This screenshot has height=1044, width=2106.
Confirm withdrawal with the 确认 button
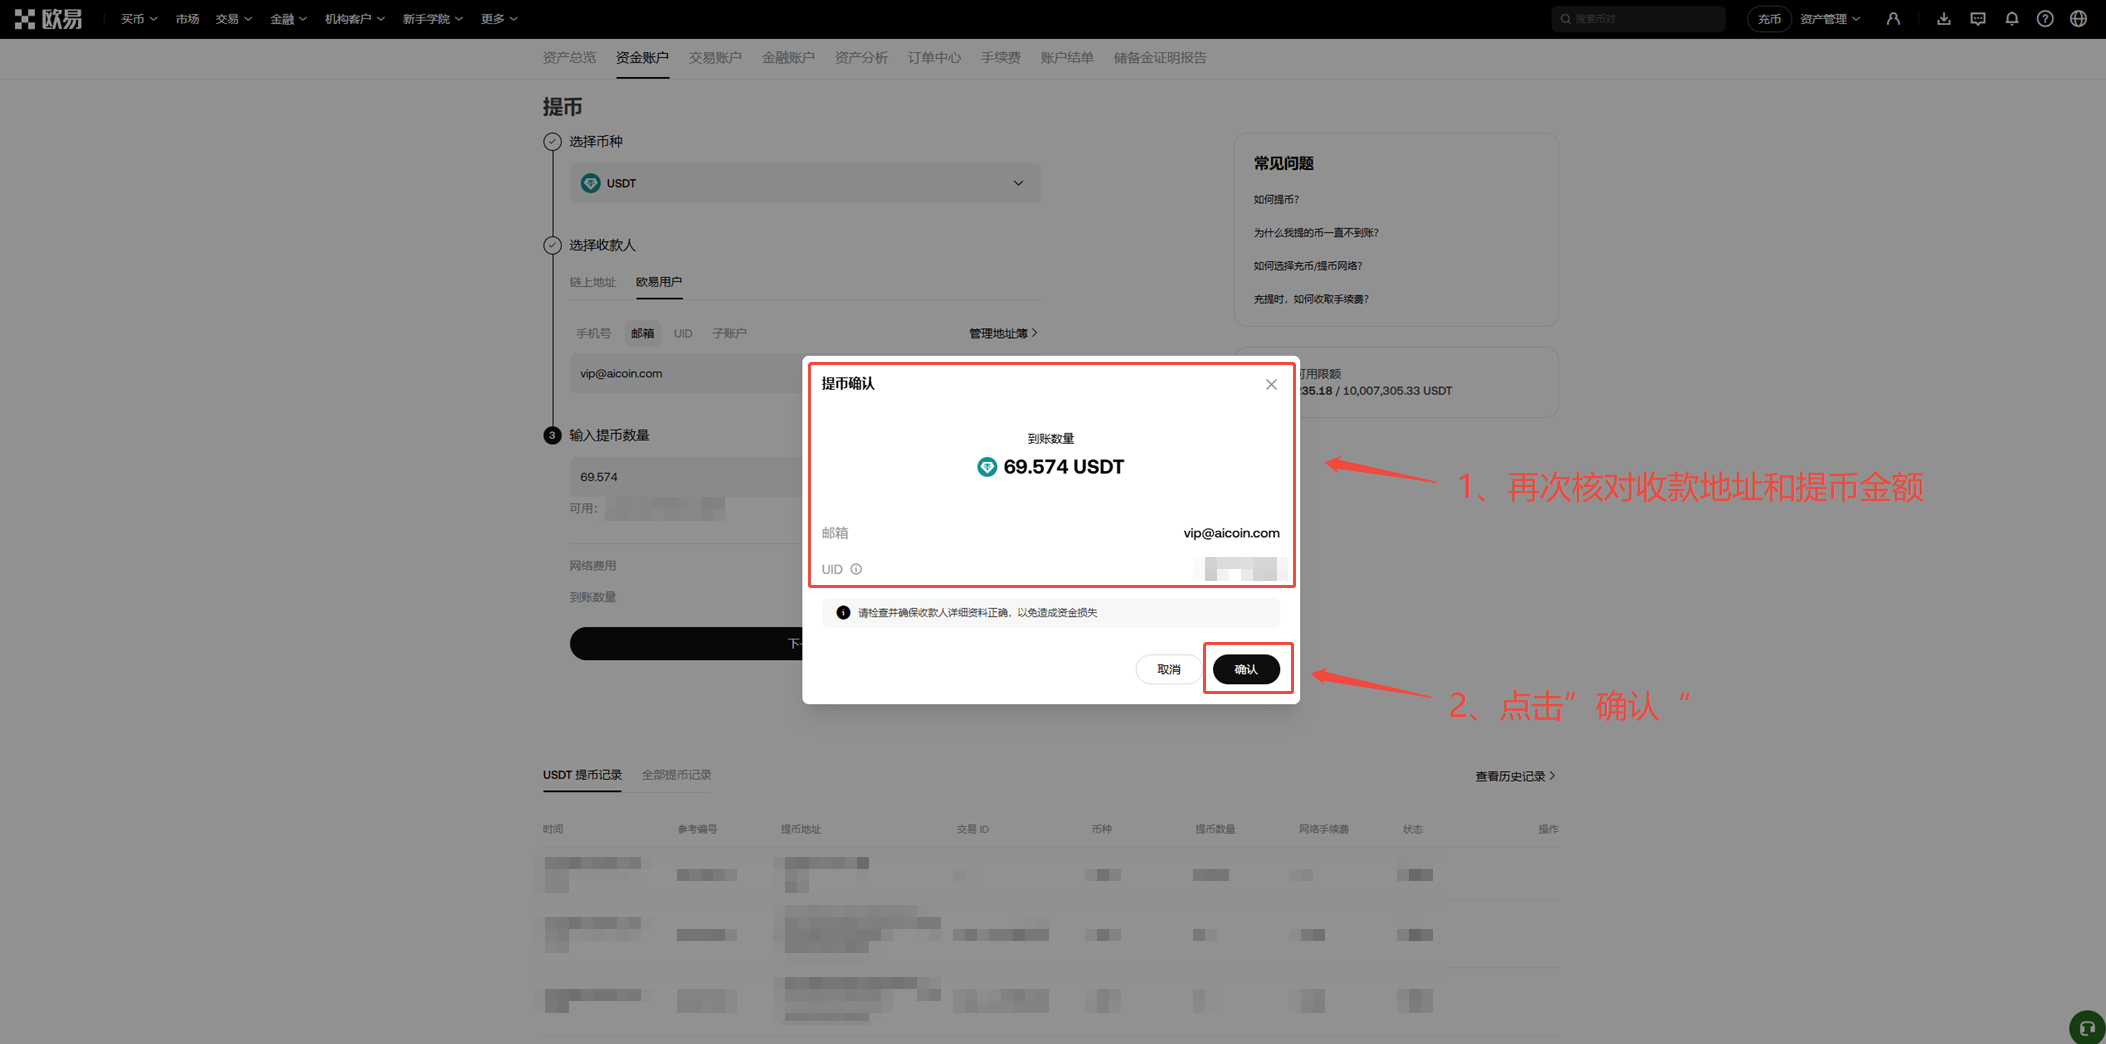(1246, 669)
